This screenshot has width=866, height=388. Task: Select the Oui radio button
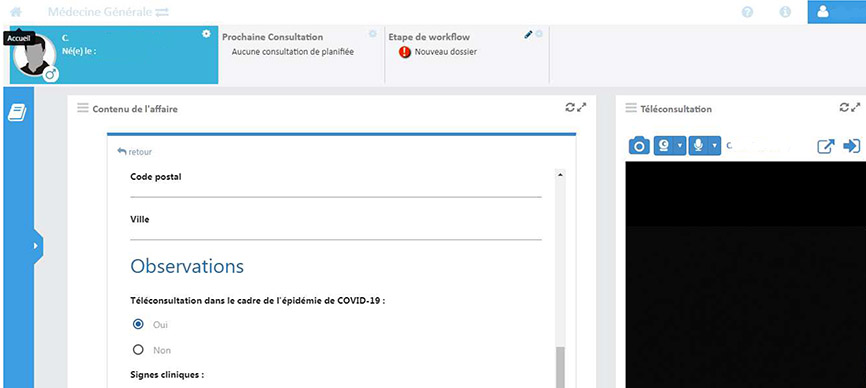(x=139, y=324)
